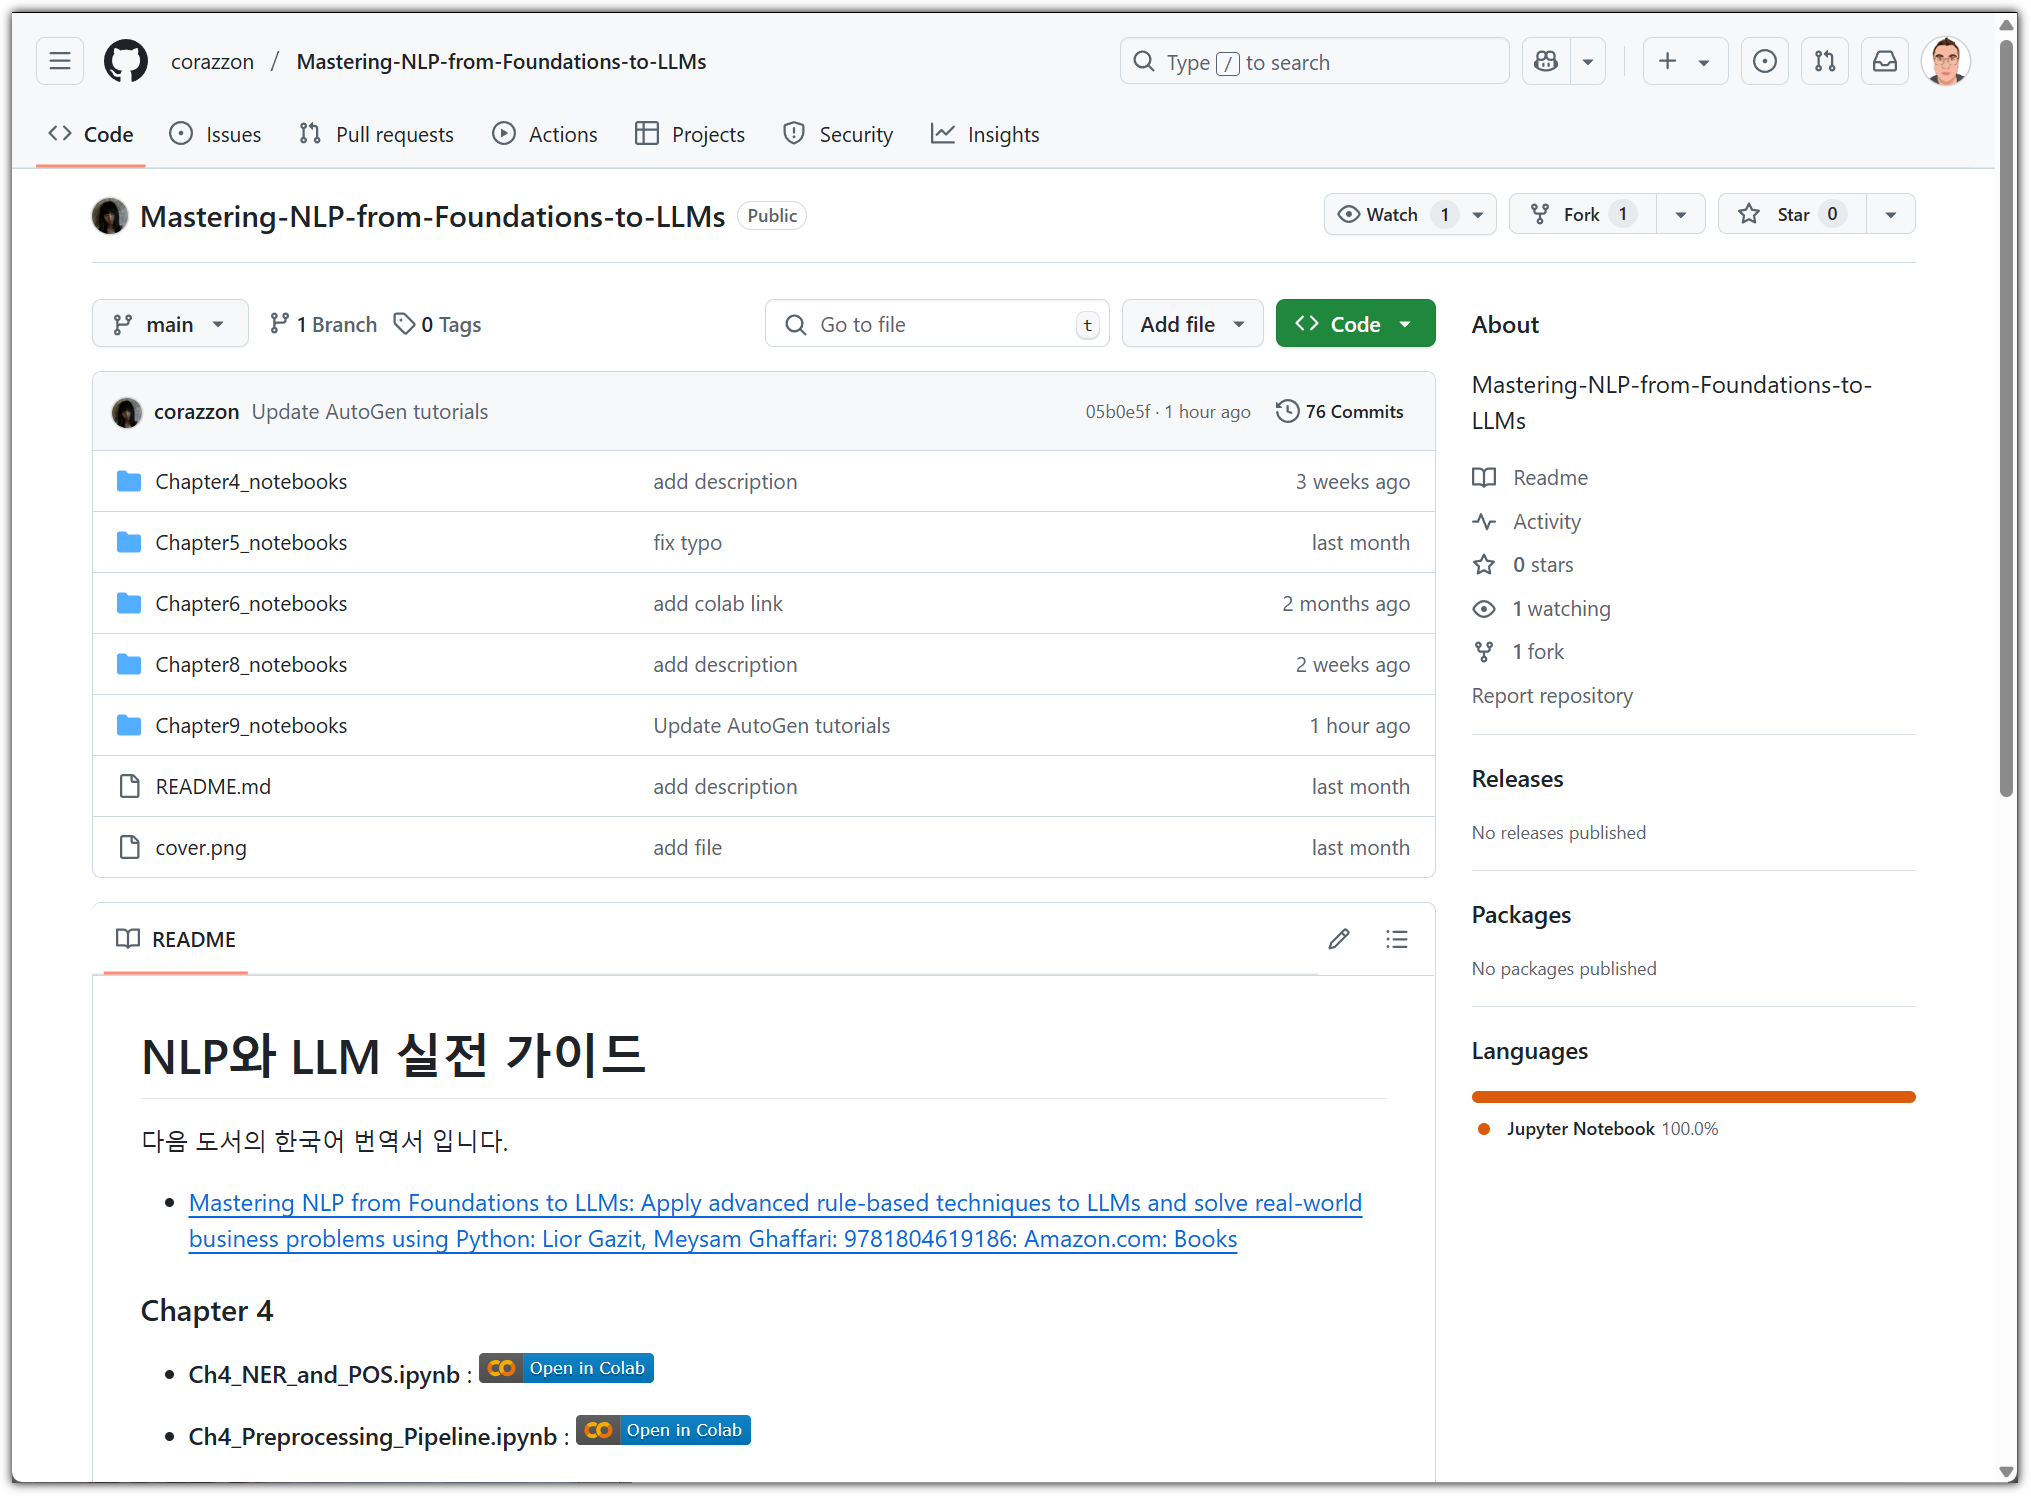Click the GitHub Octocat home logo
The width and height of the screenshot is (2031, 1496).
coord(126,62)
